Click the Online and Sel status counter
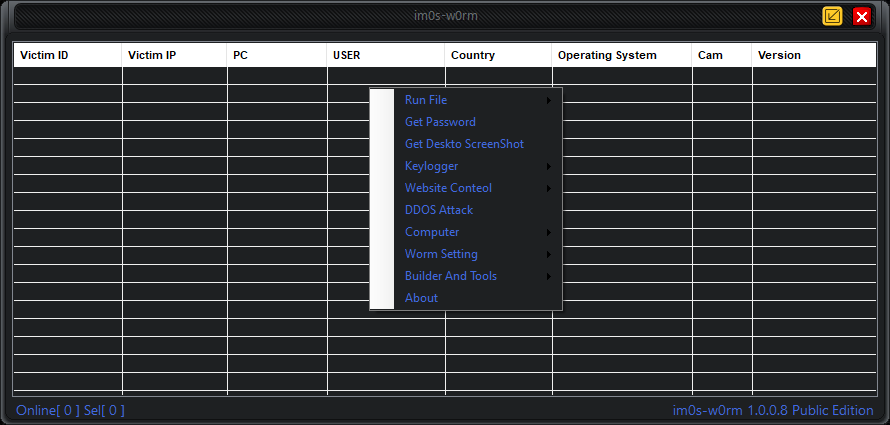 point(70,410)
